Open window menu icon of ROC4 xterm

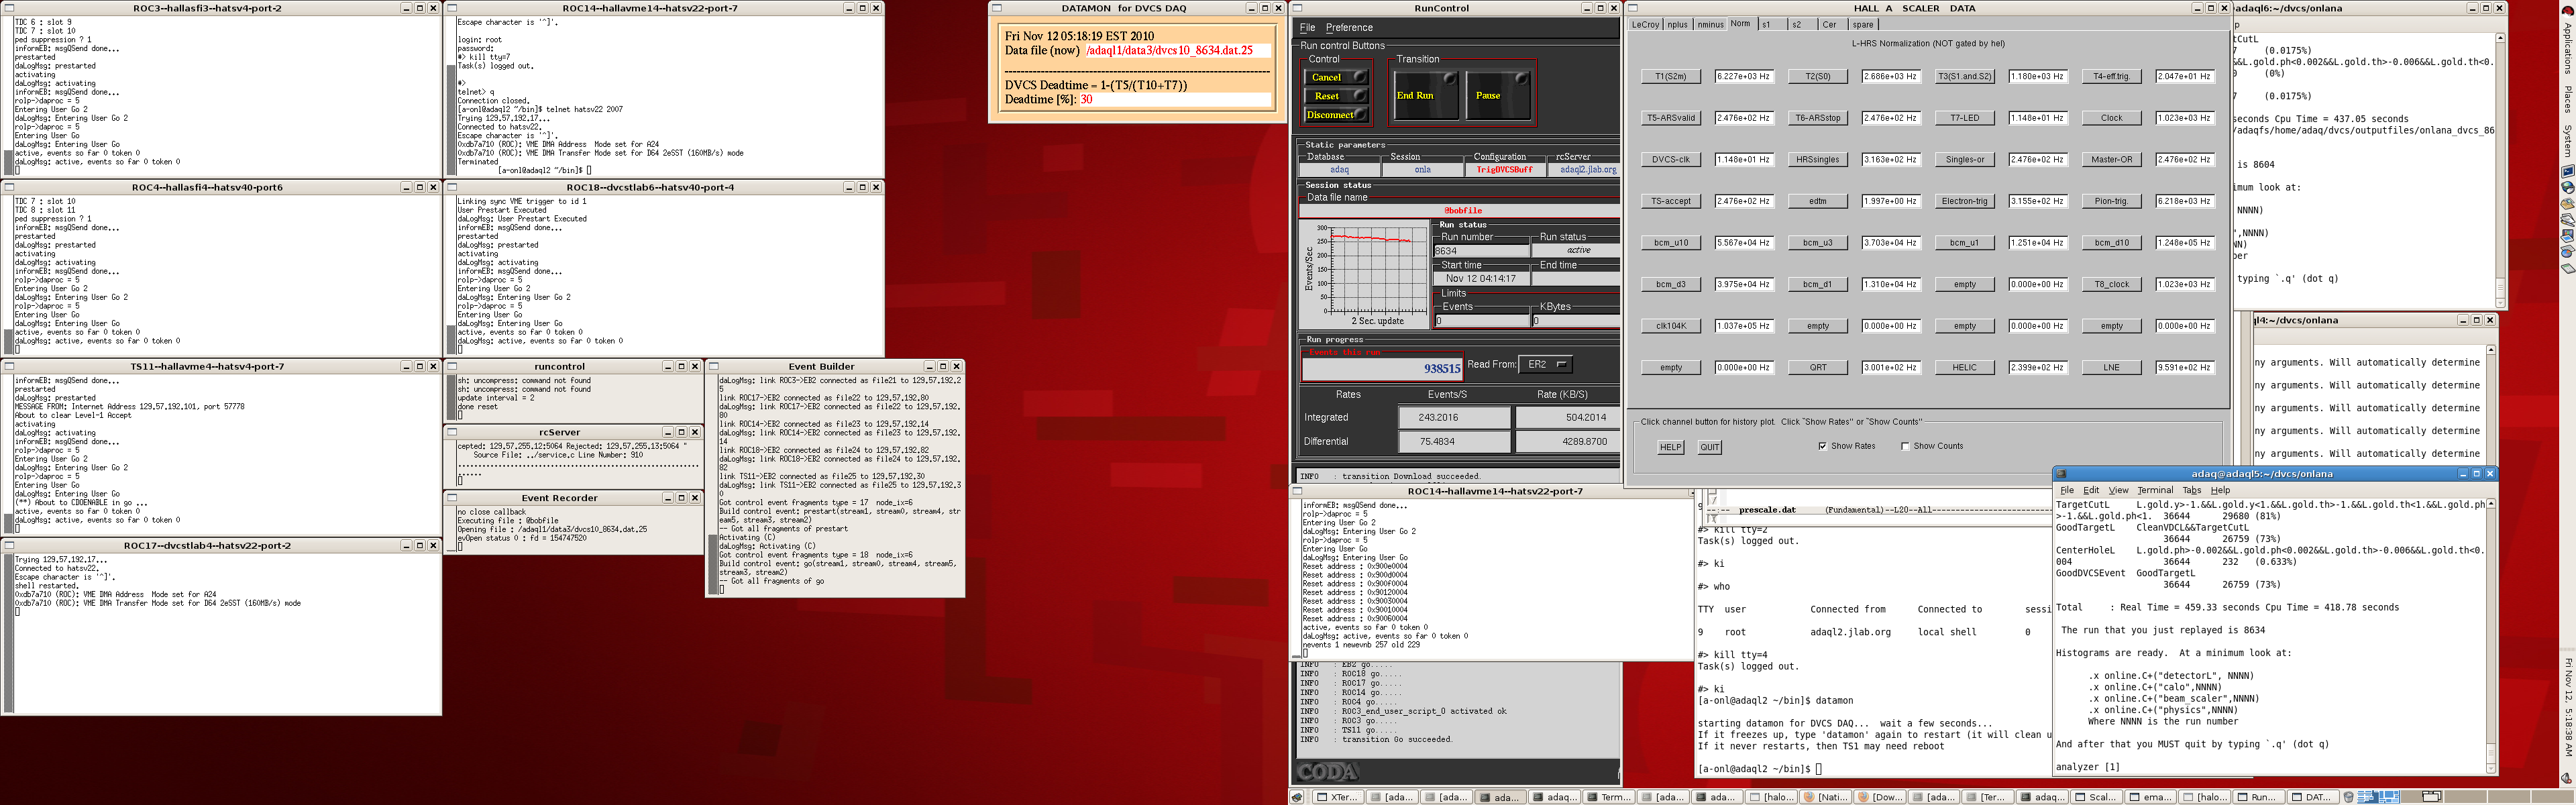coord(9,187)
